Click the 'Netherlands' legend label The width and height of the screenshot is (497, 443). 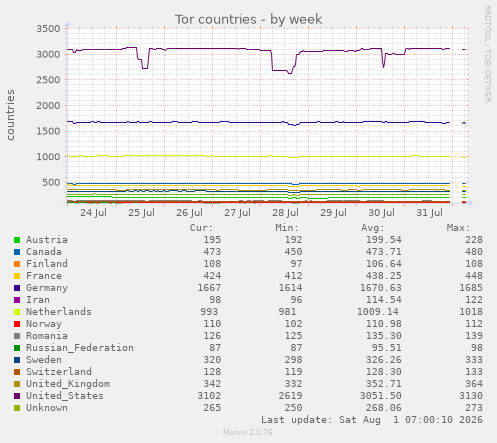[59, 312]
